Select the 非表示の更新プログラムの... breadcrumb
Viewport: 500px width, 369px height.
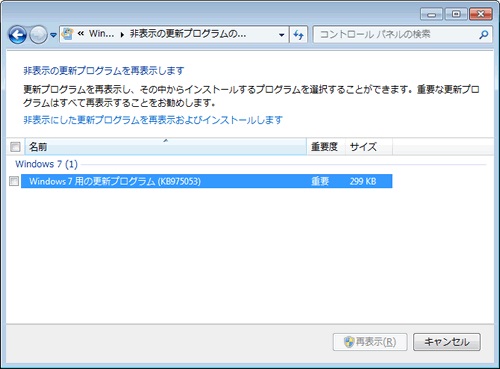[x=188, y=34]
